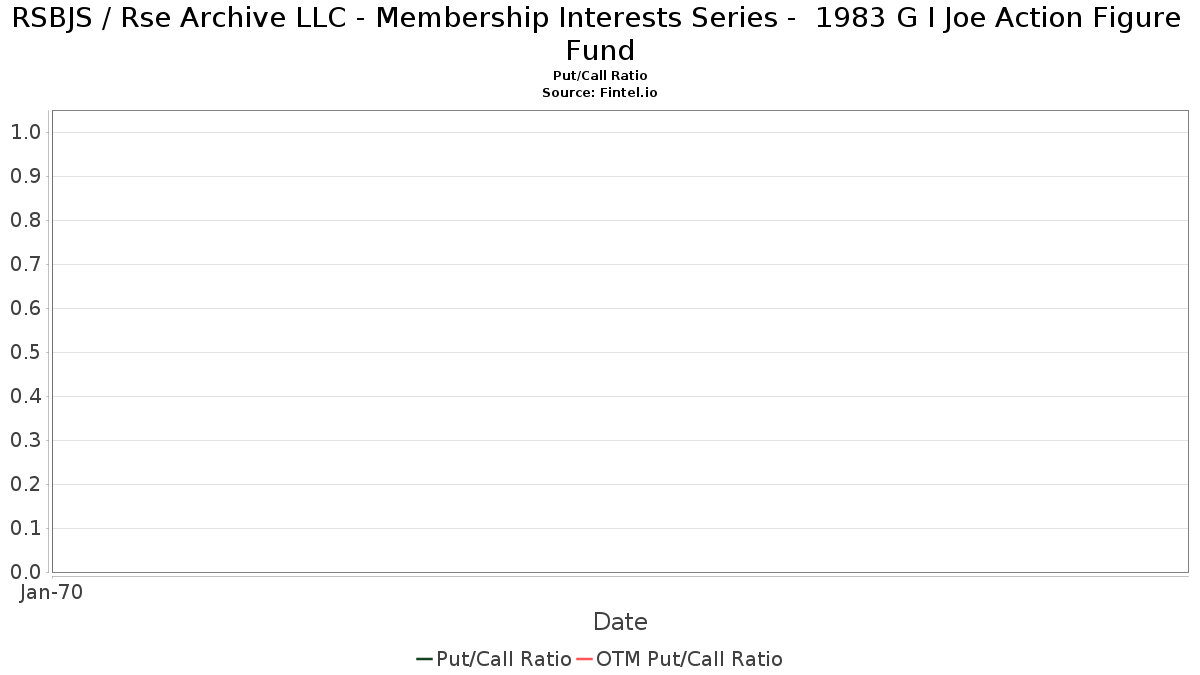This screenshot has height=675, width=1200.
Task: Click the 0.8 y-axis tick label
Action: point(25,220)
